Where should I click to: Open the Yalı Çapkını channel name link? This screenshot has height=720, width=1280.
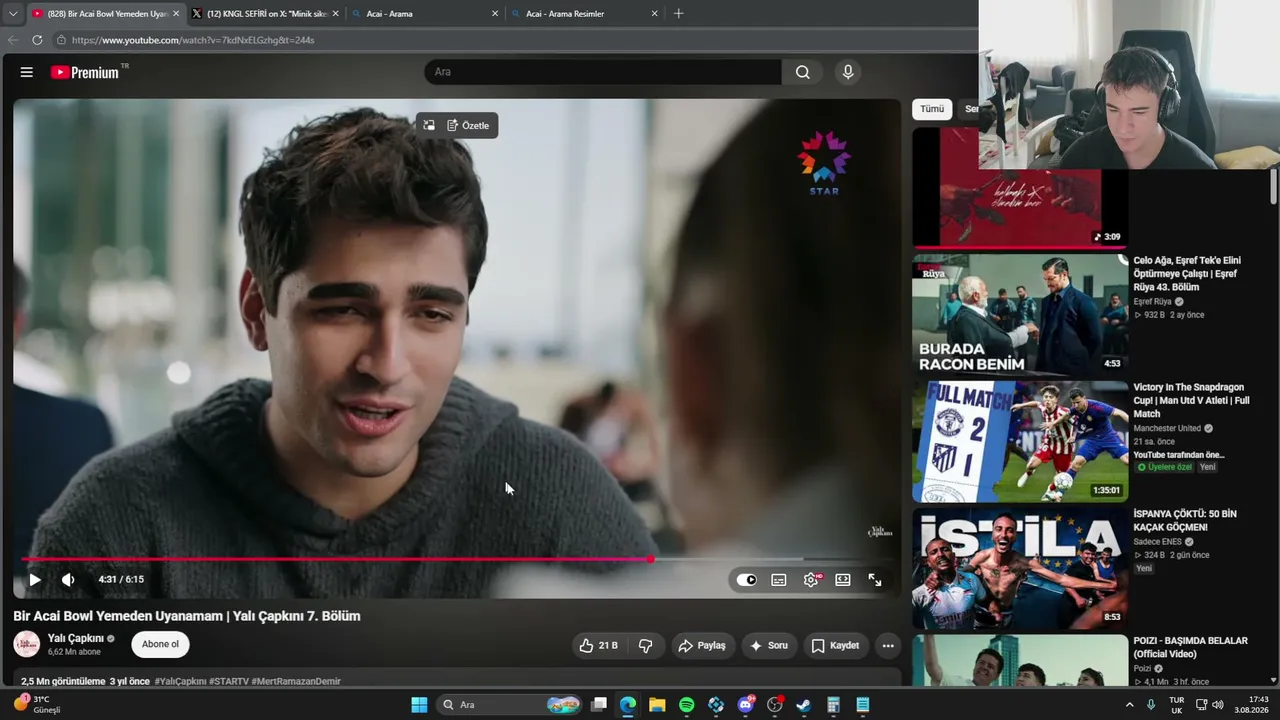pyautogui.click(x=76, y=638)
